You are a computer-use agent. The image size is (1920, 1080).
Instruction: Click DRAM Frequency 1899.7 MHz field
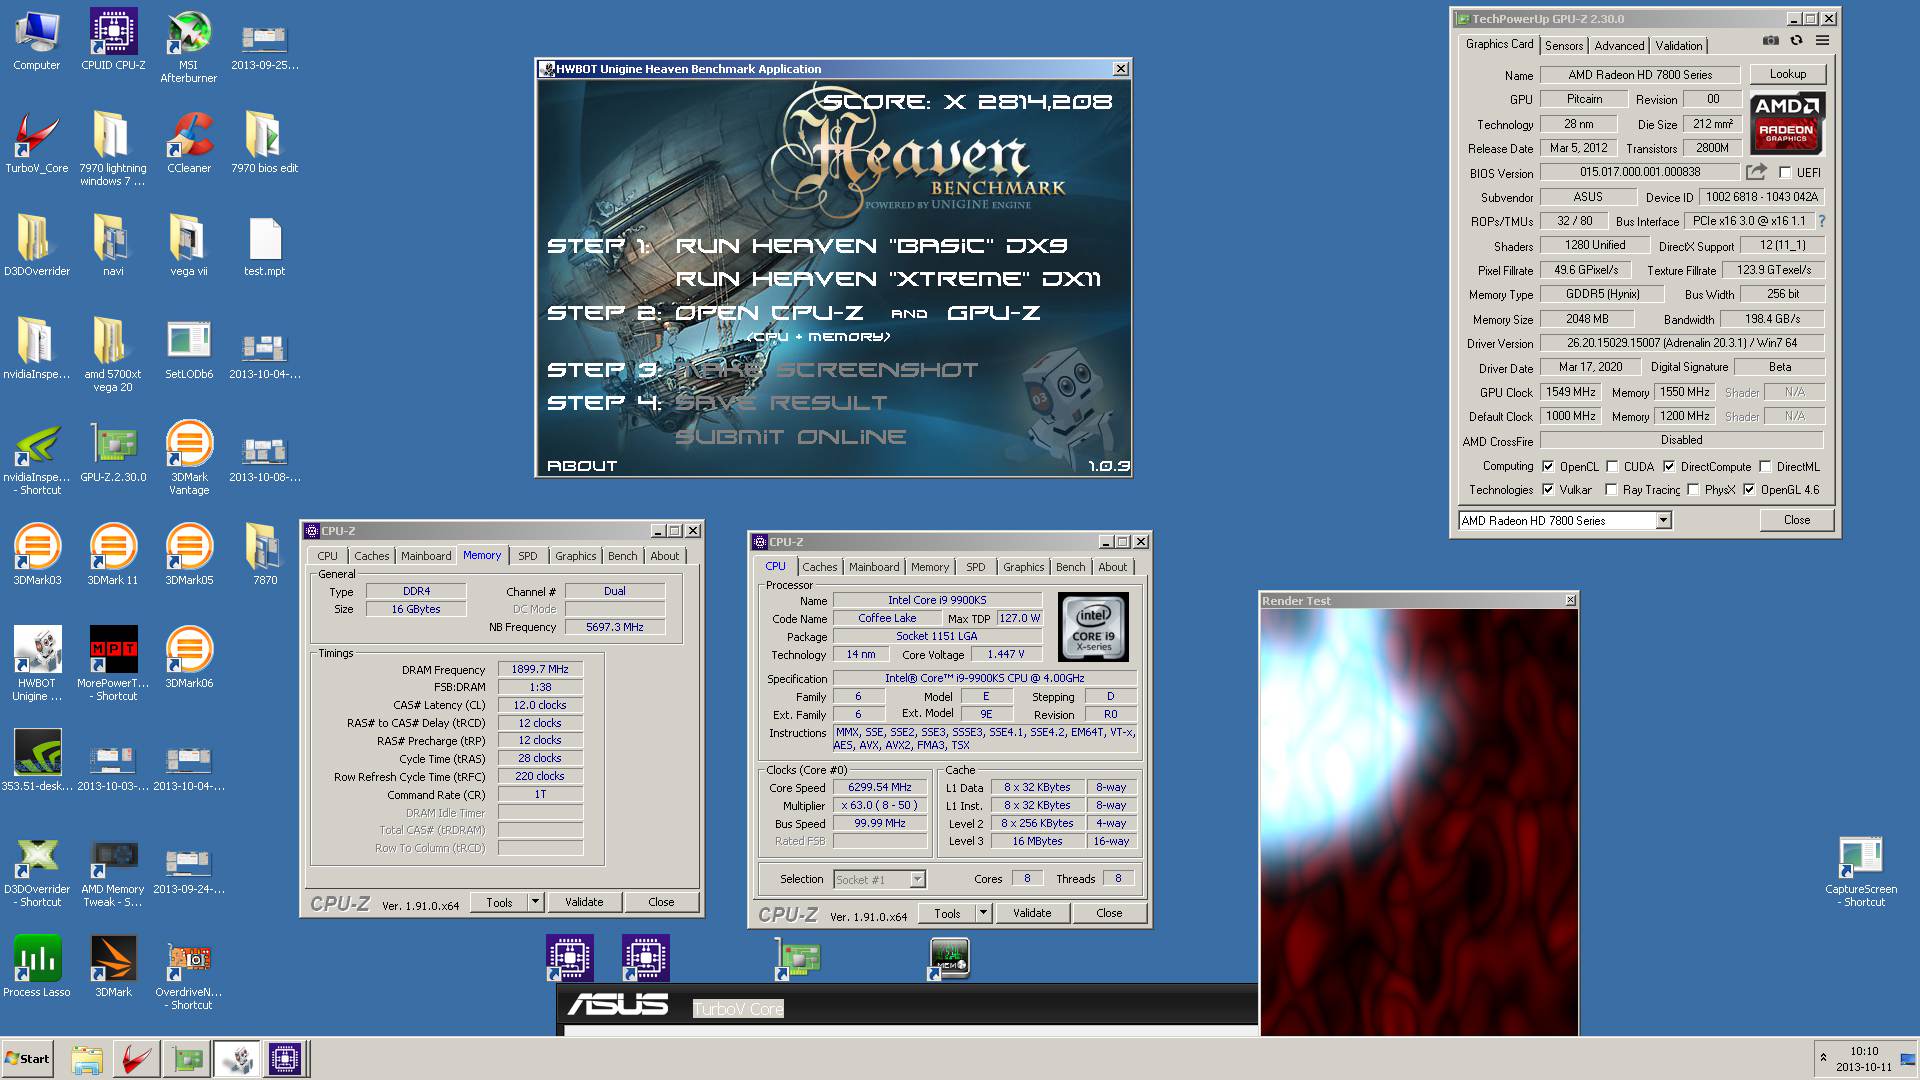tap(540, 670)
